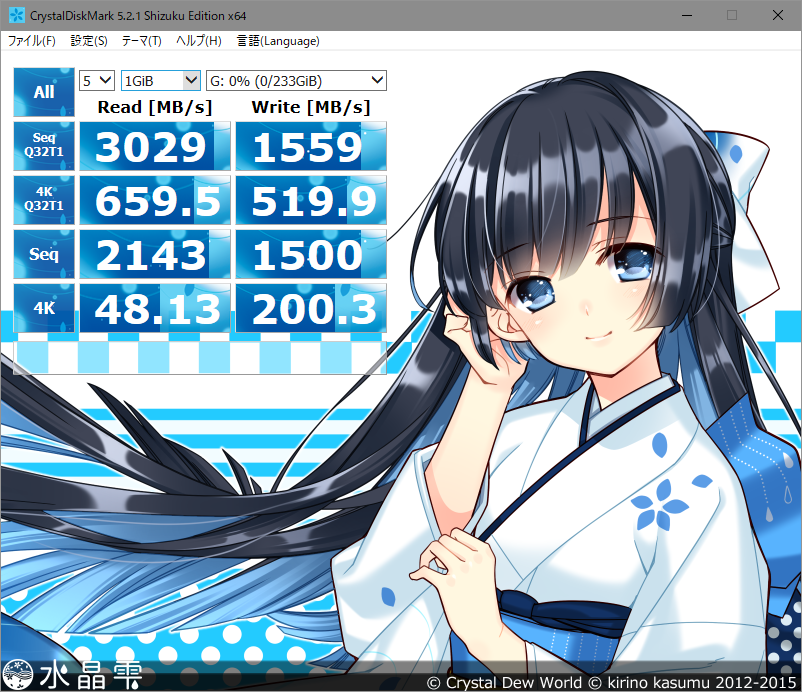Run the Seq sequential test
Screen dimensions: 802x692
tap(43, 254)
